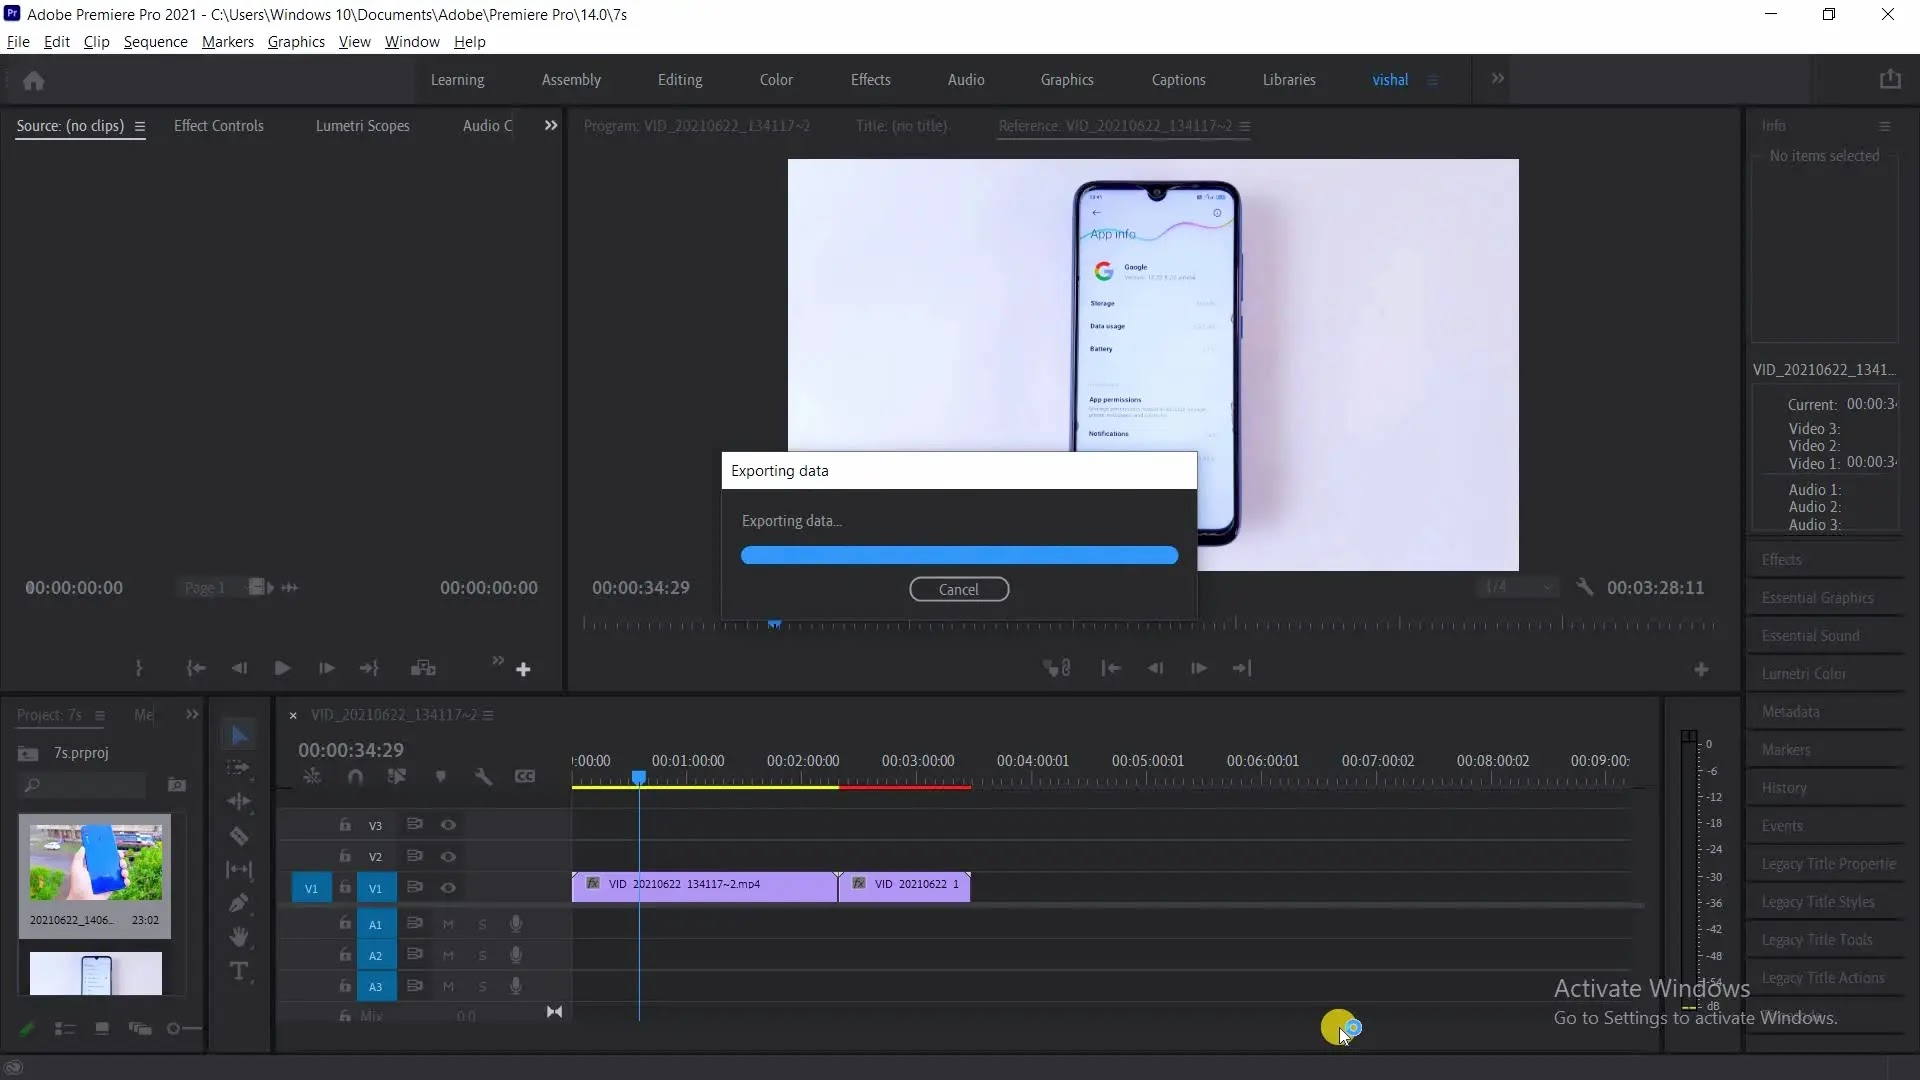Toggle V2 track eye visibility
This screenshot has height=1080, width=1920.
(x=448, y=857)
